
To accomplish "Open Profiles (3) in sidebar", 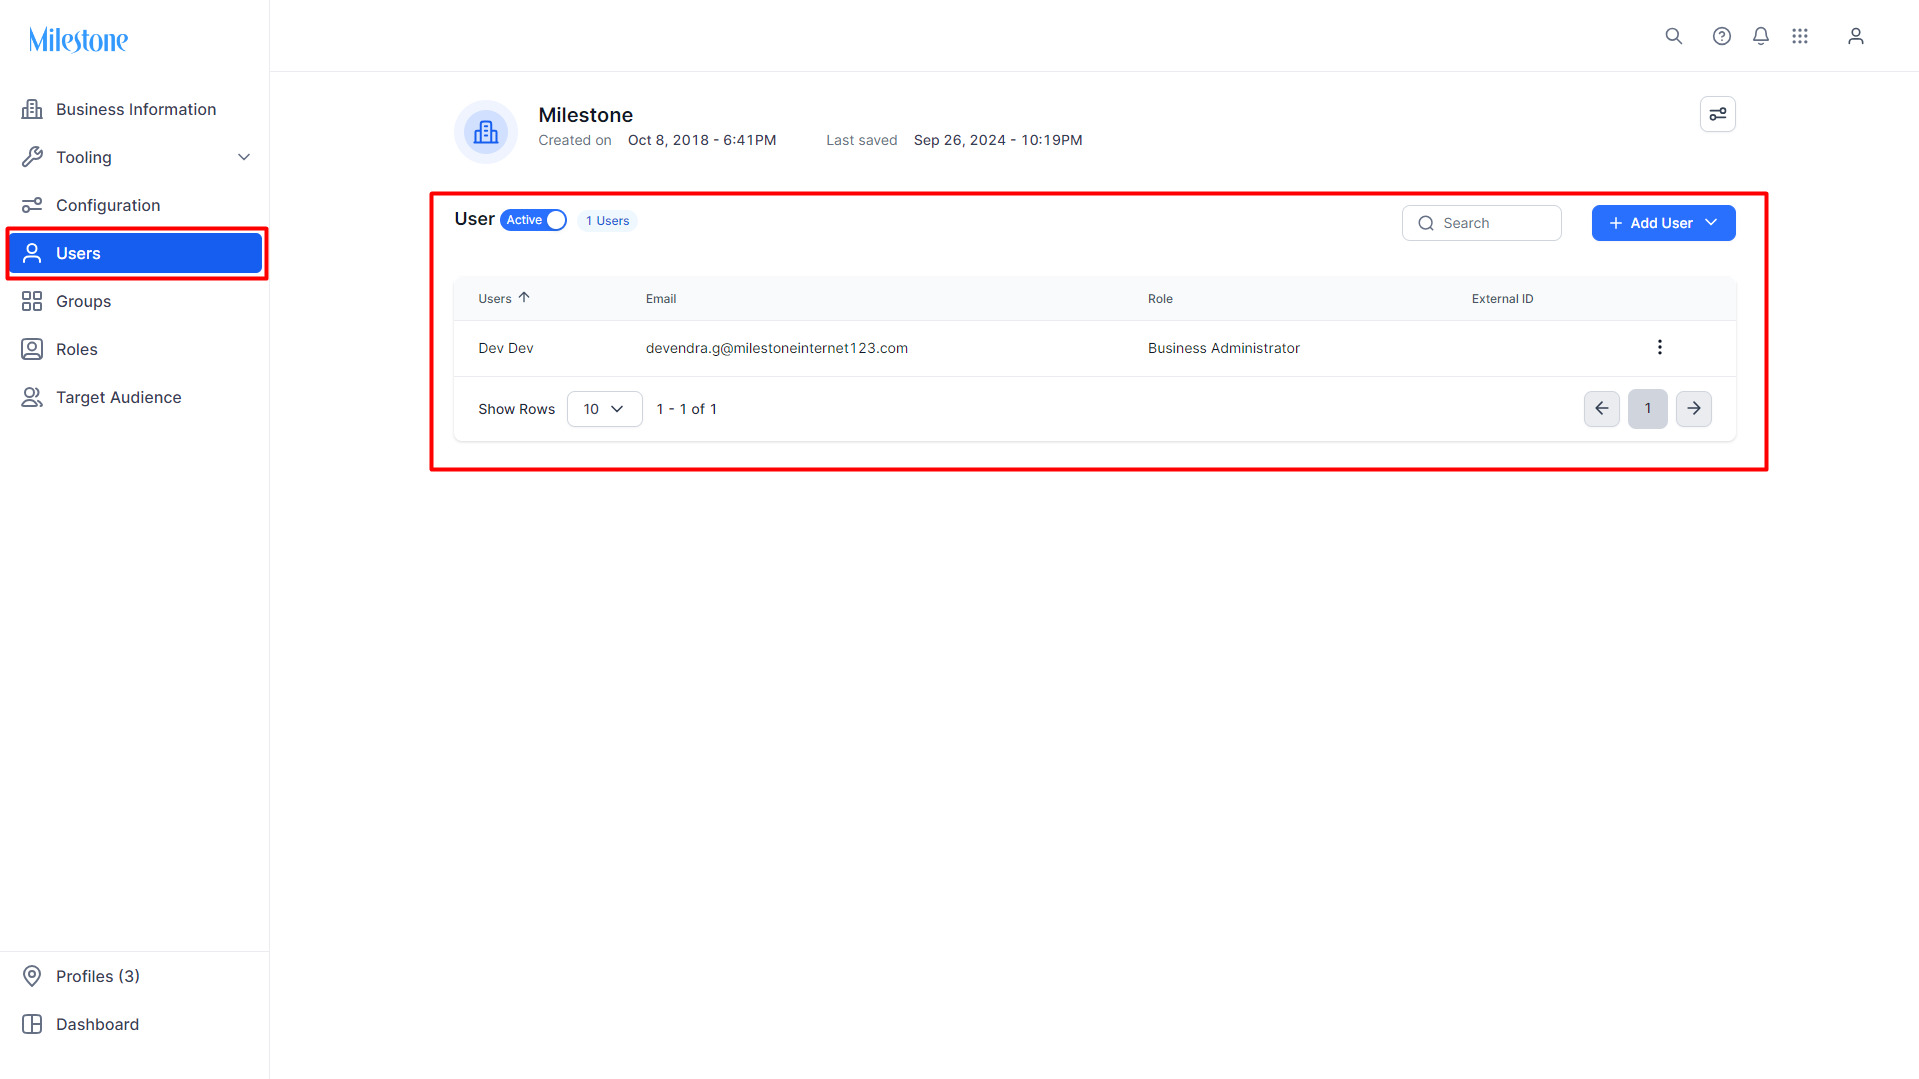I will click(x=135, y=976).
